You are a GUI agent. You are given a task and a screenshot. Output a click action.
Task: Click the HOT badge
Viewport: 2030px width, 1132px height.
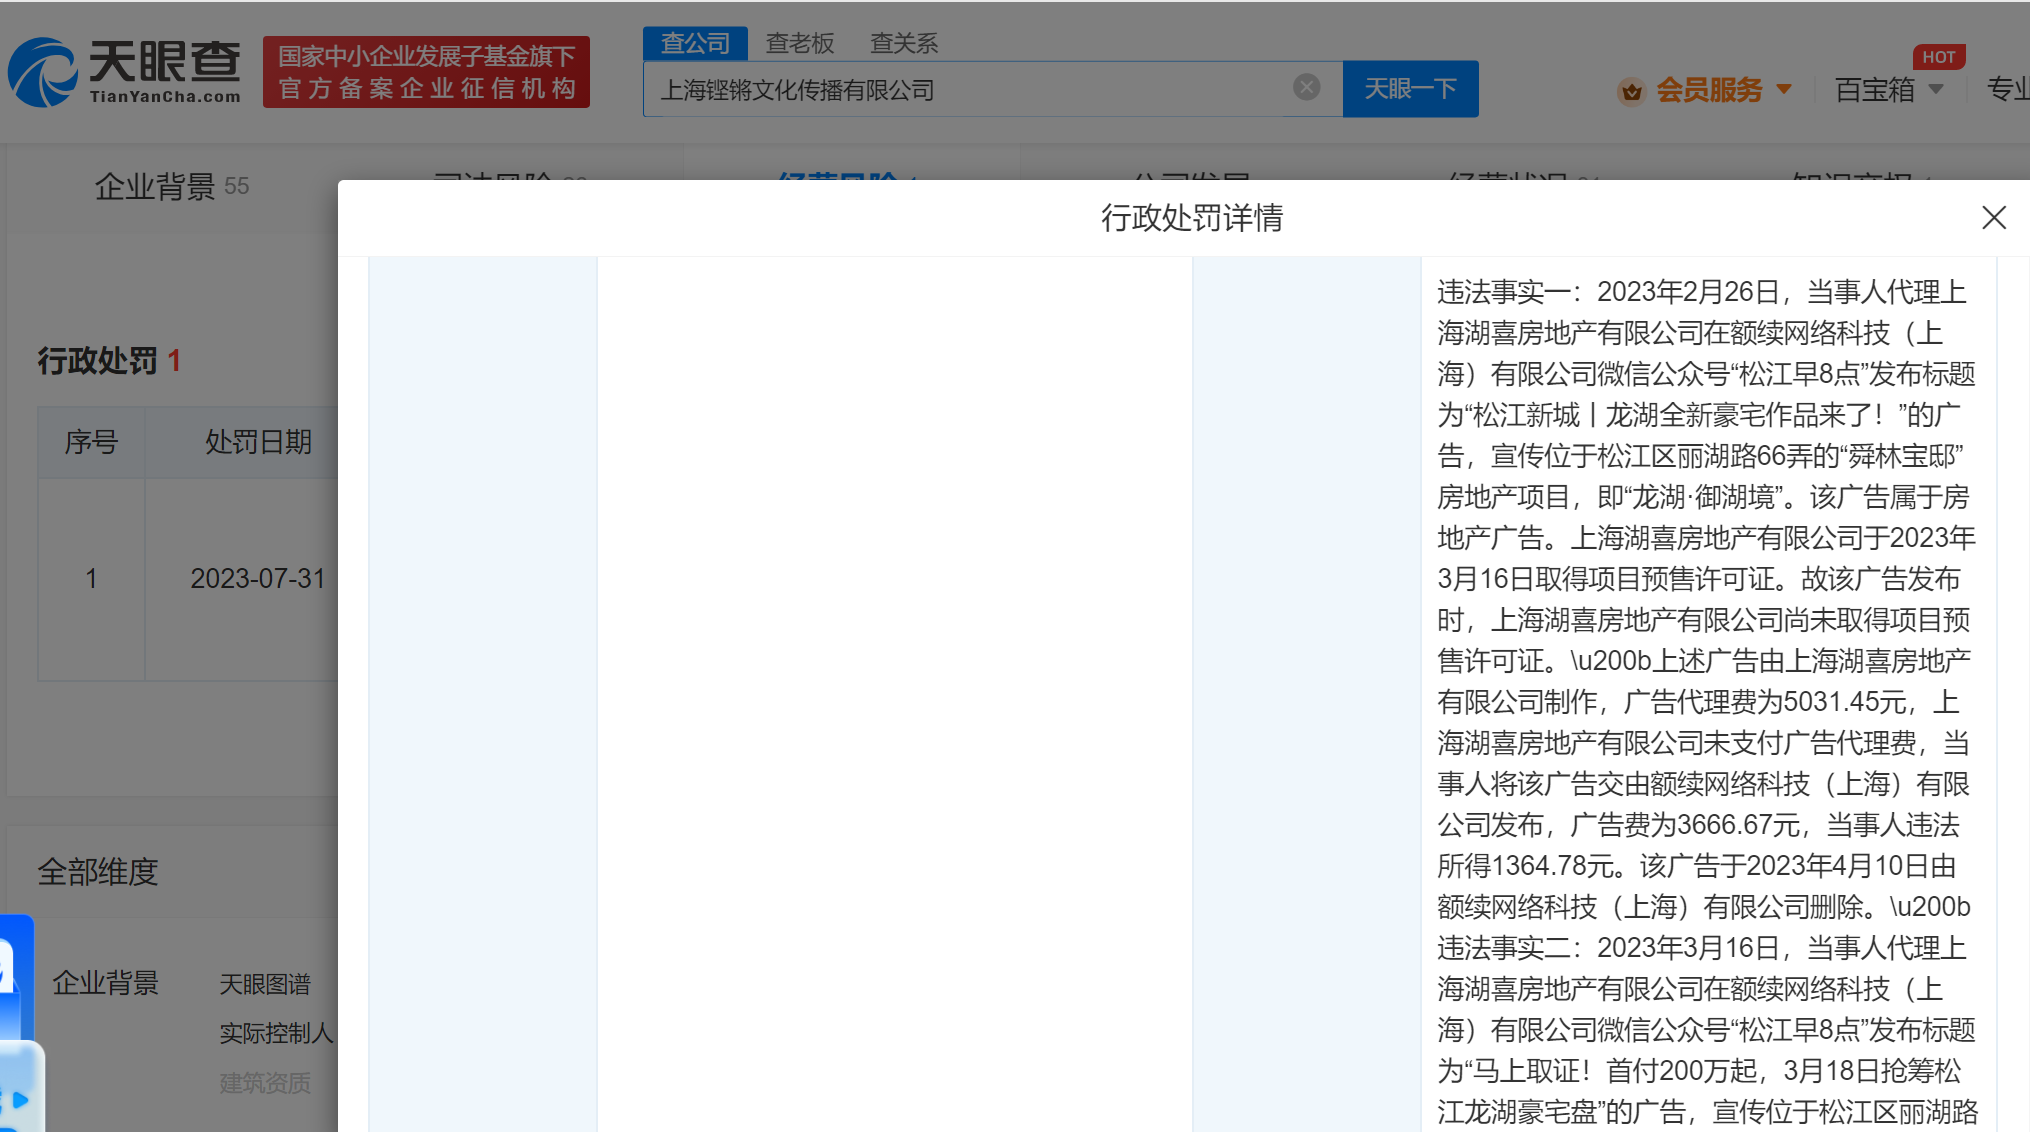click(x=1938, y=57)
